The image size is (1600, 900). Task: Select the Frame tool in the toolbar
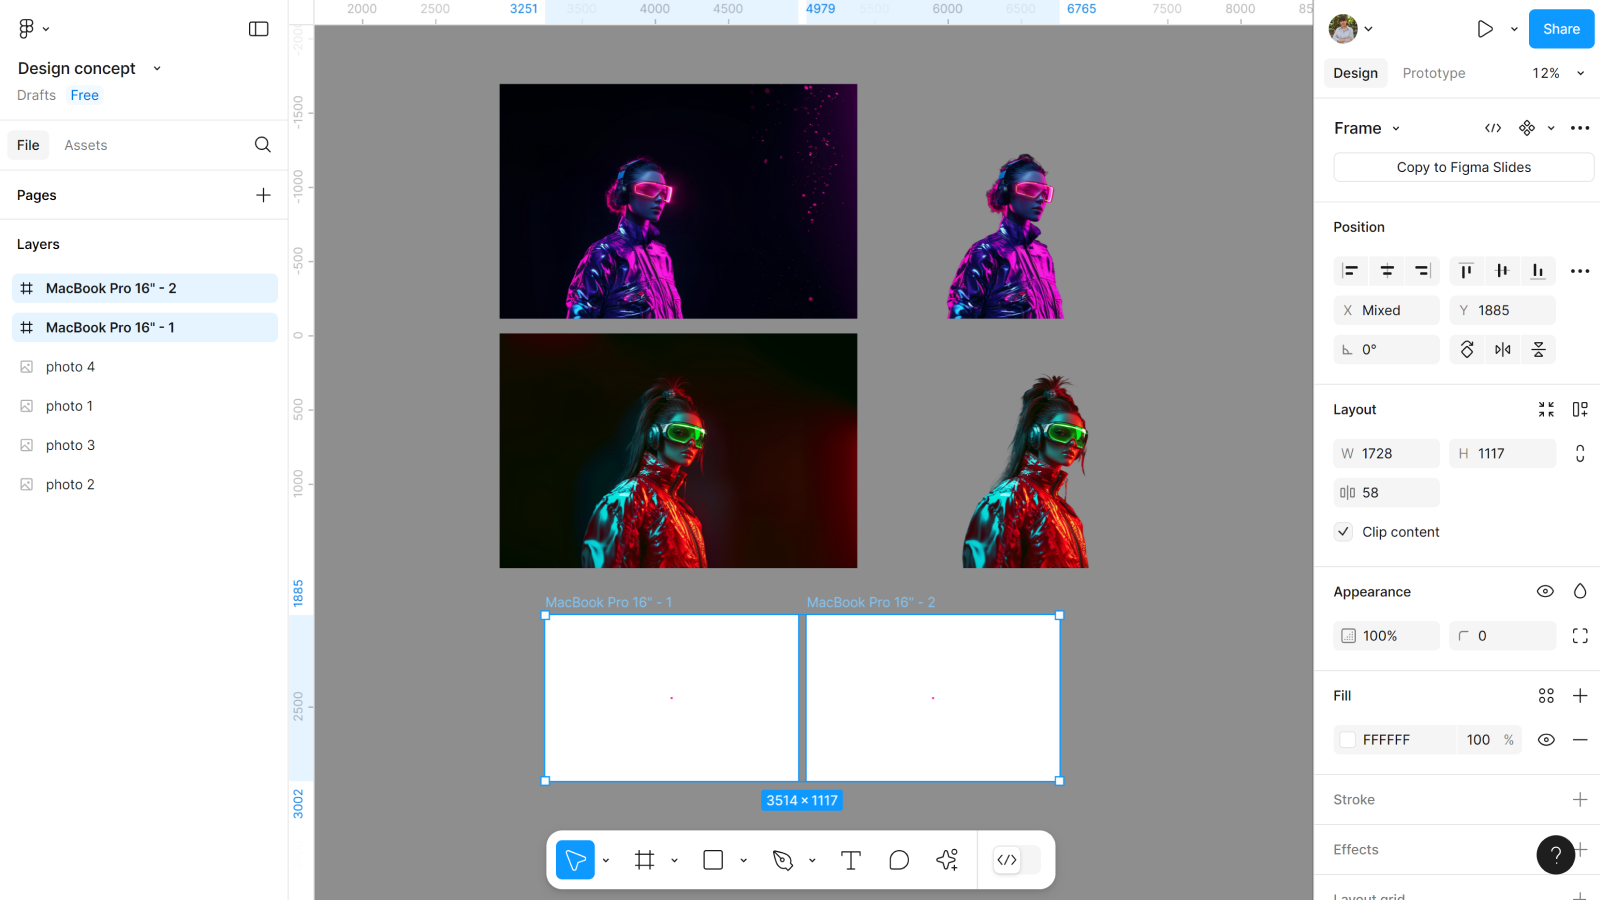tap(645, 860)
